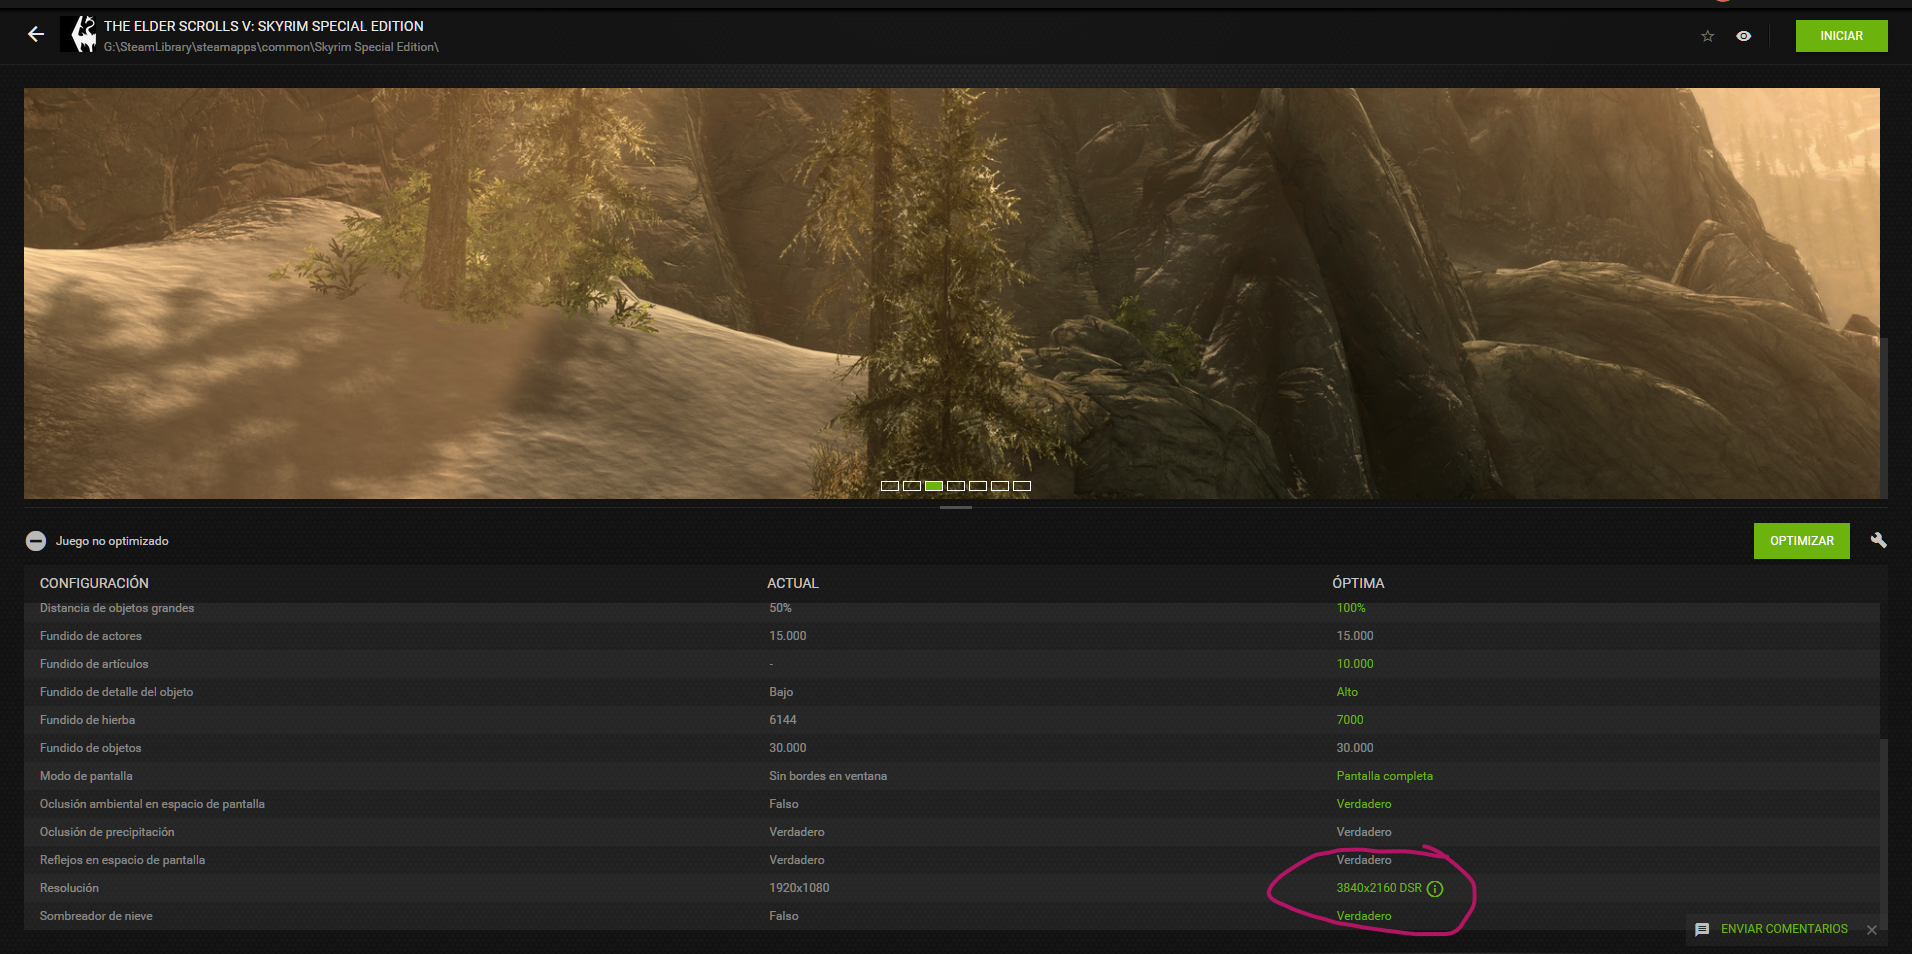Click 'Falso' in the Sombreador de nieve row
This screenshot has height=954, width=1912.
pyautogui.click(x=784, y=916)
